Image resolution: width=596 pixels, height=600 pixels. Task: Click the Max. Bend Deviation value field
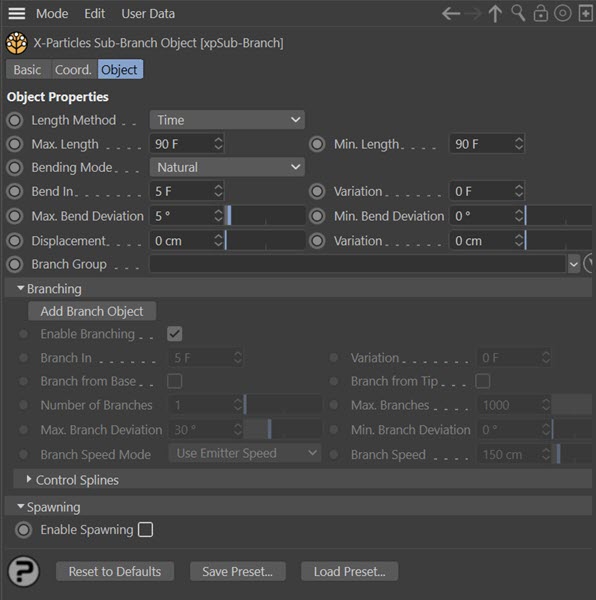point(182,216)
